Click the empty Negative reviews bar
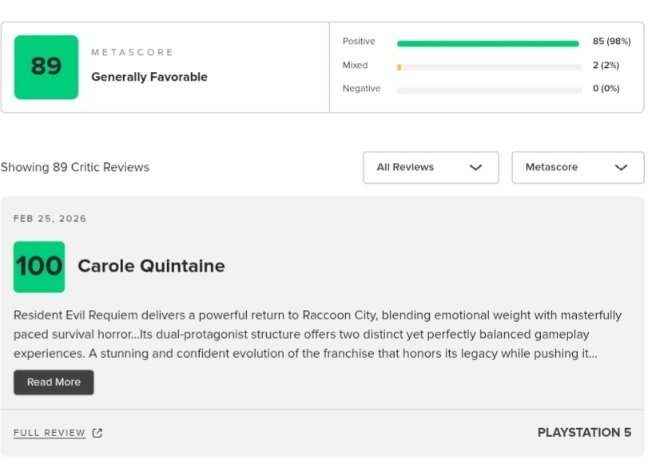This screenshot has width=648, height=464. 489,90
